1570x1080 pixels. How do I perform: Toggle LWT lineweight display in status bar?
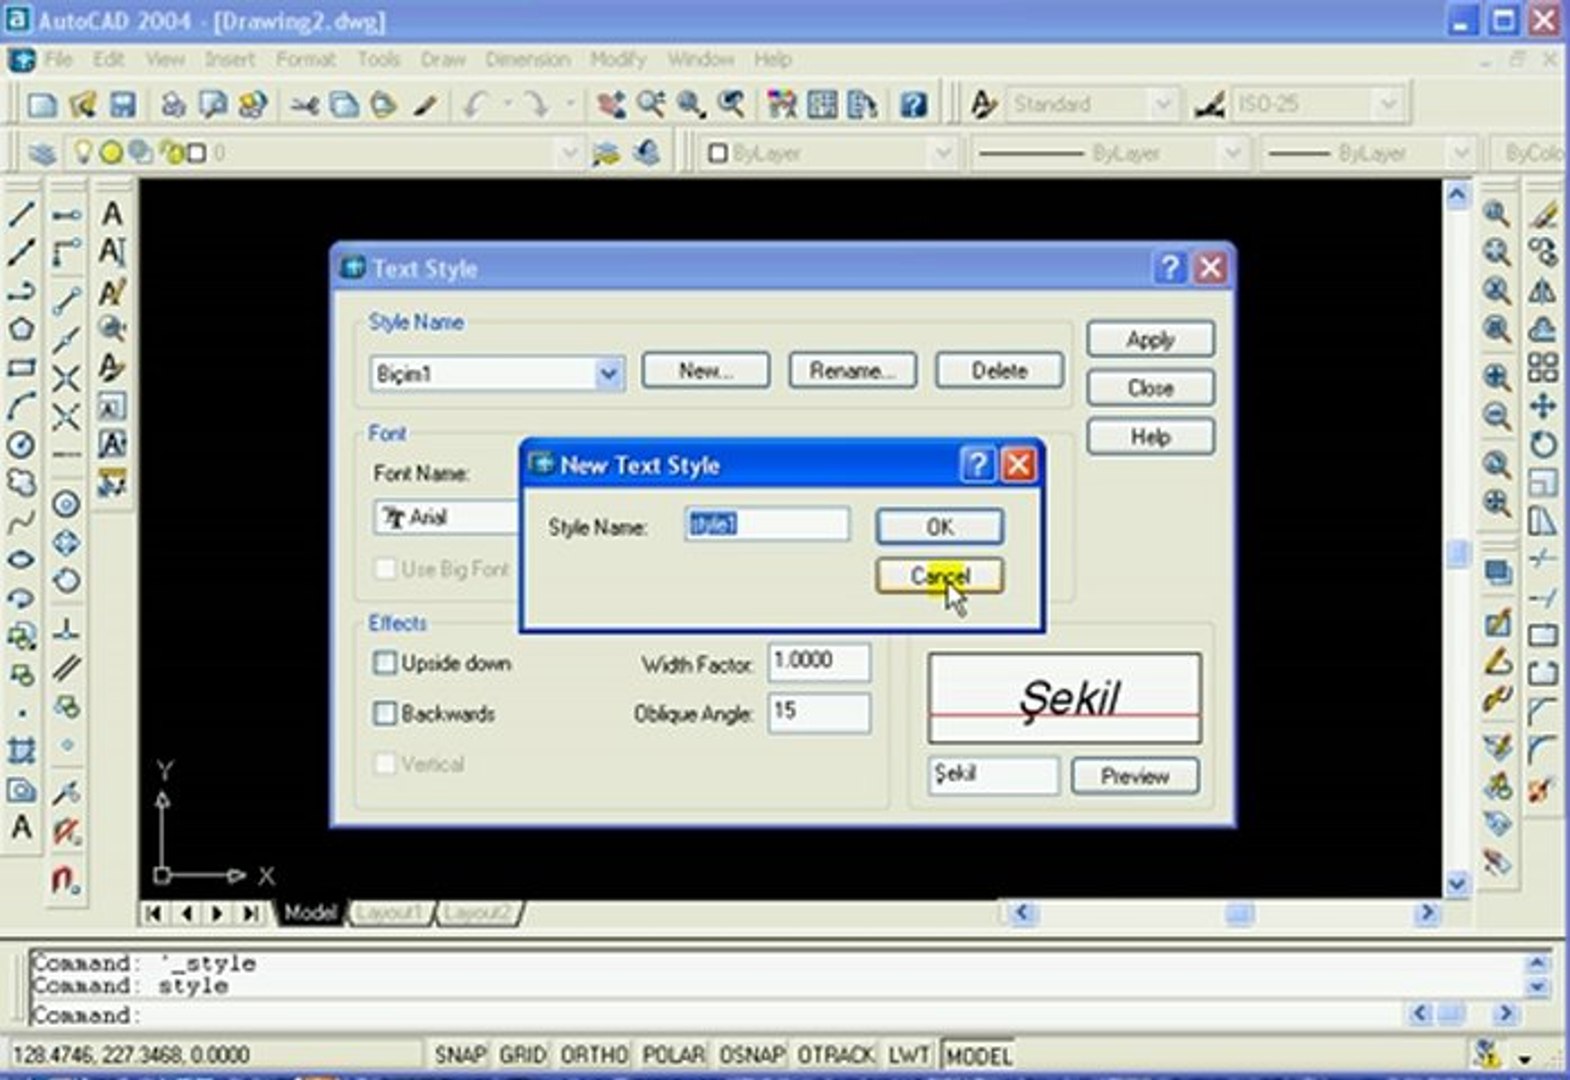(x=909, y=1055)
